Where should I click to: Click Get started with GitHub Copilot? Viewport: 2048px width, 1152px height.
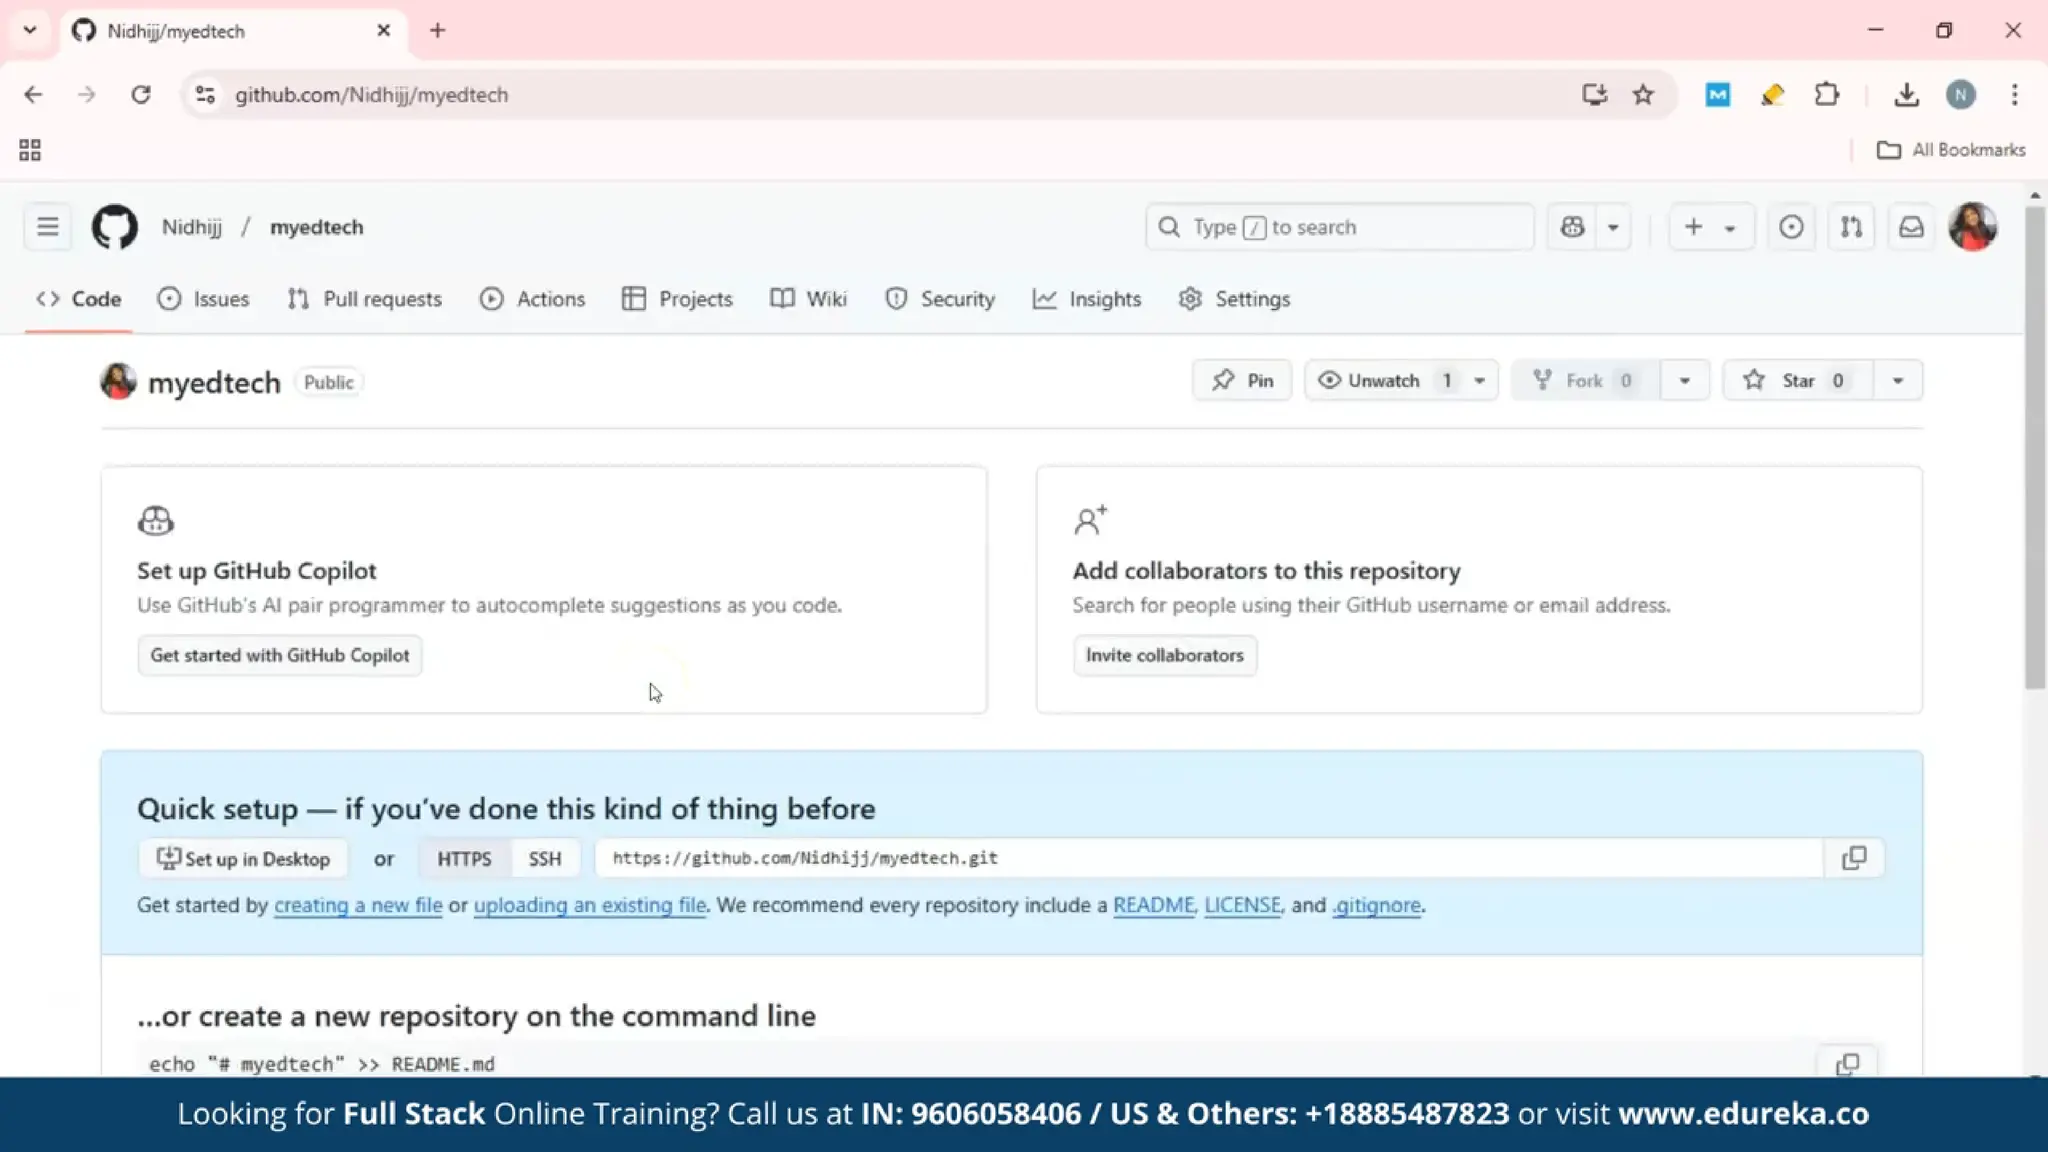click(280, 655)
